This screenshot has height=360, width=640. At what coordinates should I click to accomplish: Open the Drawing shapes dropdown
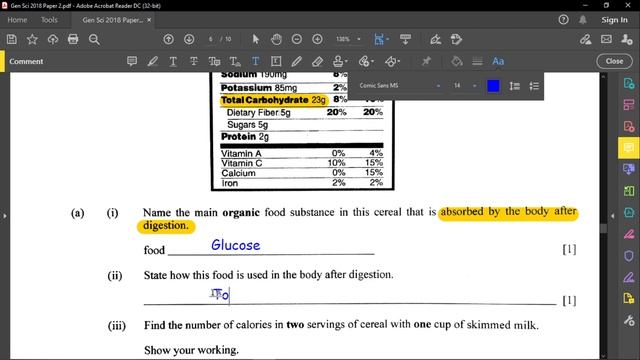click(392, 61)
